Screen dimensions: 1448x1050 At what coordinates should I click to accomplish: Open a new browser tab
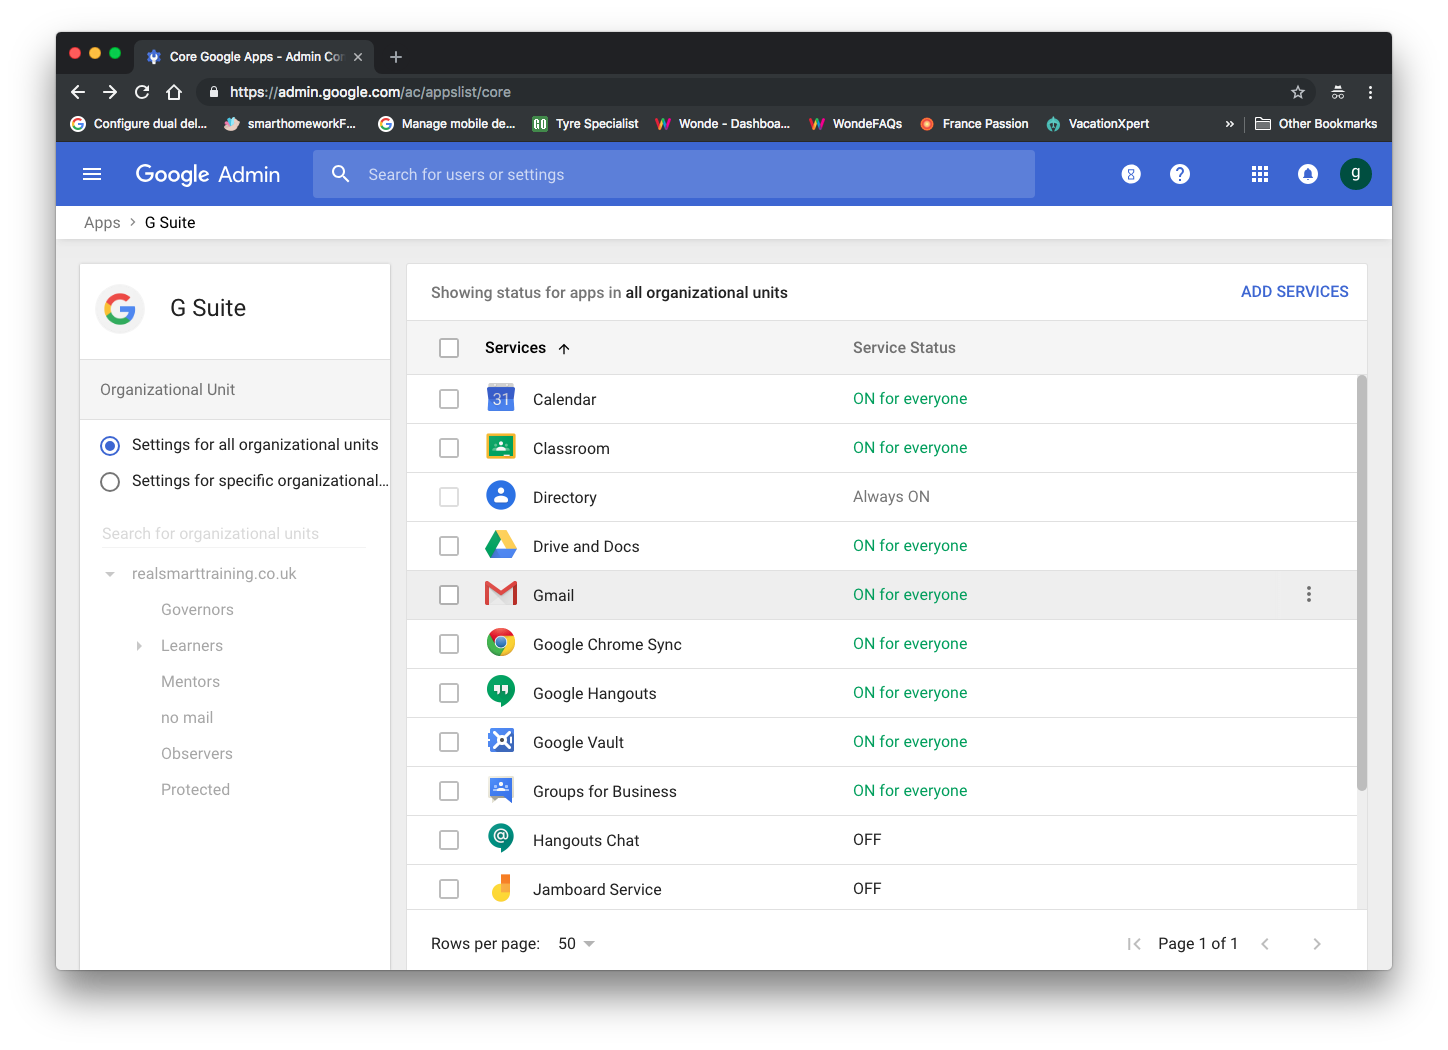point(396,57)
